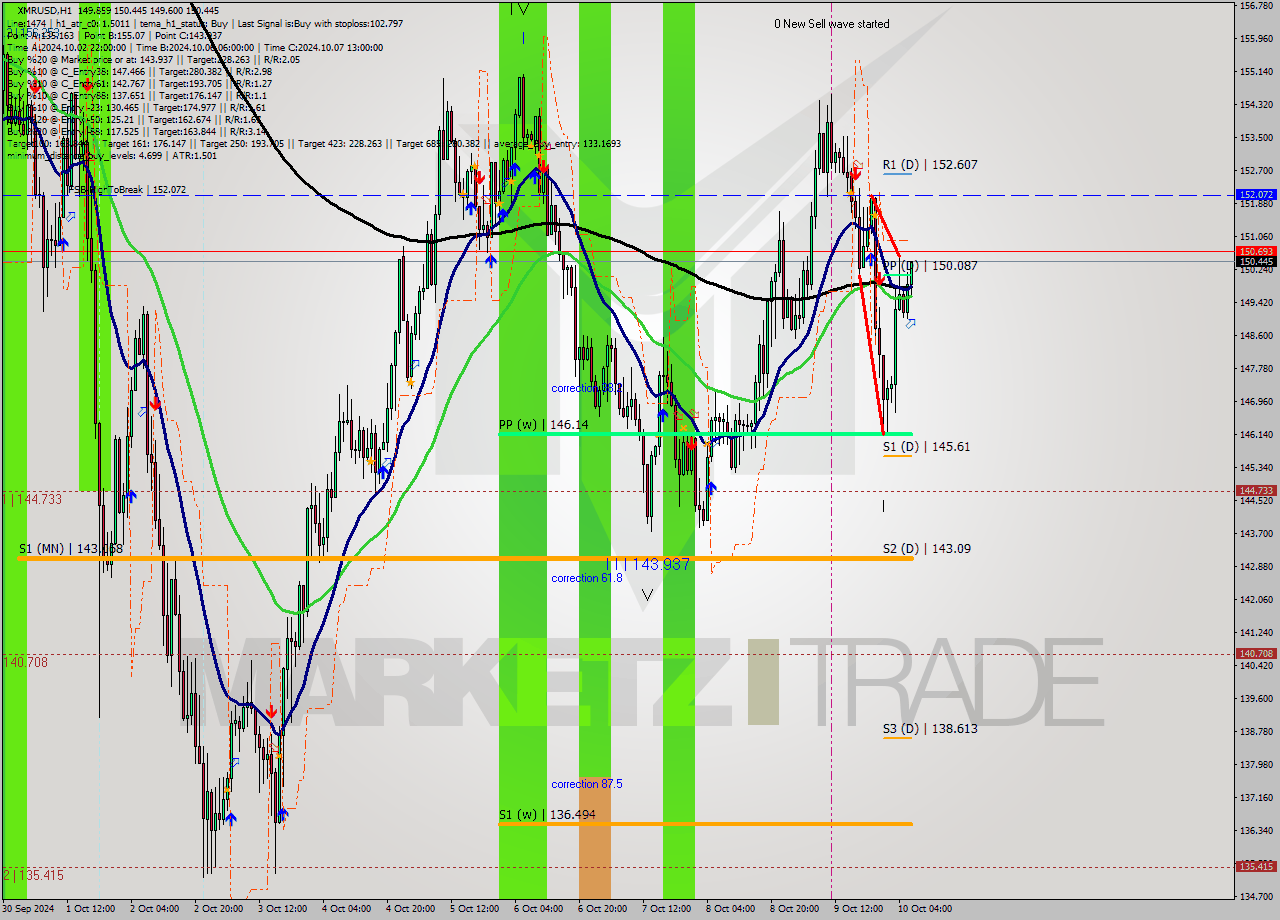1280x920 pixels.
Task: Click the R1 (D) | 152.607 pivot label
Action: [x=930, y=165]
